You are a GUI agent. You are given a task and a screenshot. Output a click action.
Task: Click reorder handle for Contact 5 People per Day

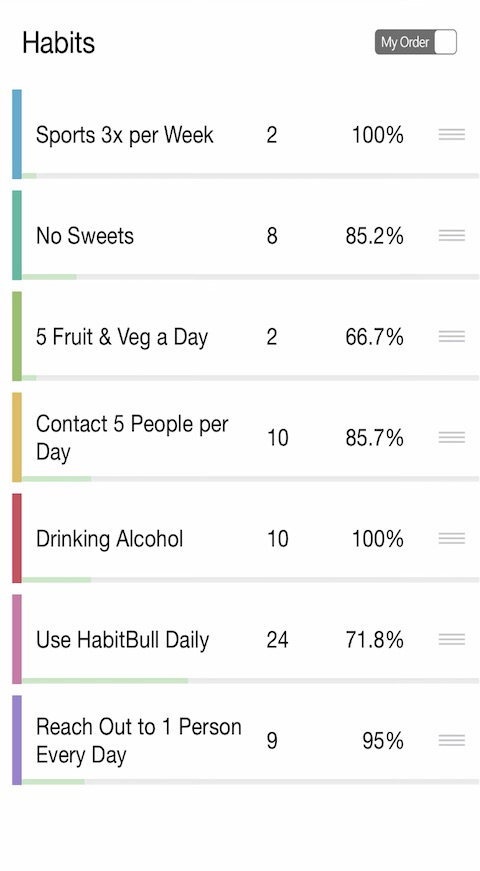pyautogui.click(x=451, y=438)
